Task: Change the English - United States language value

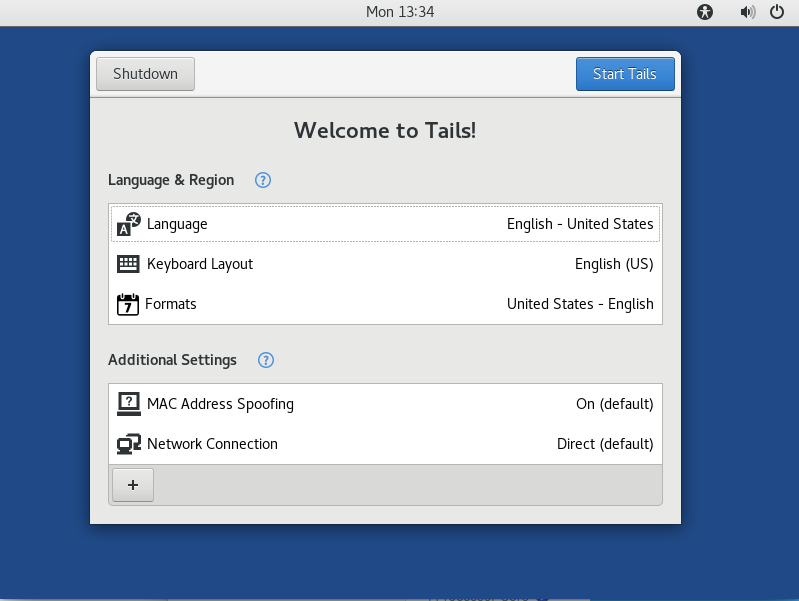Action: [580, 224]
